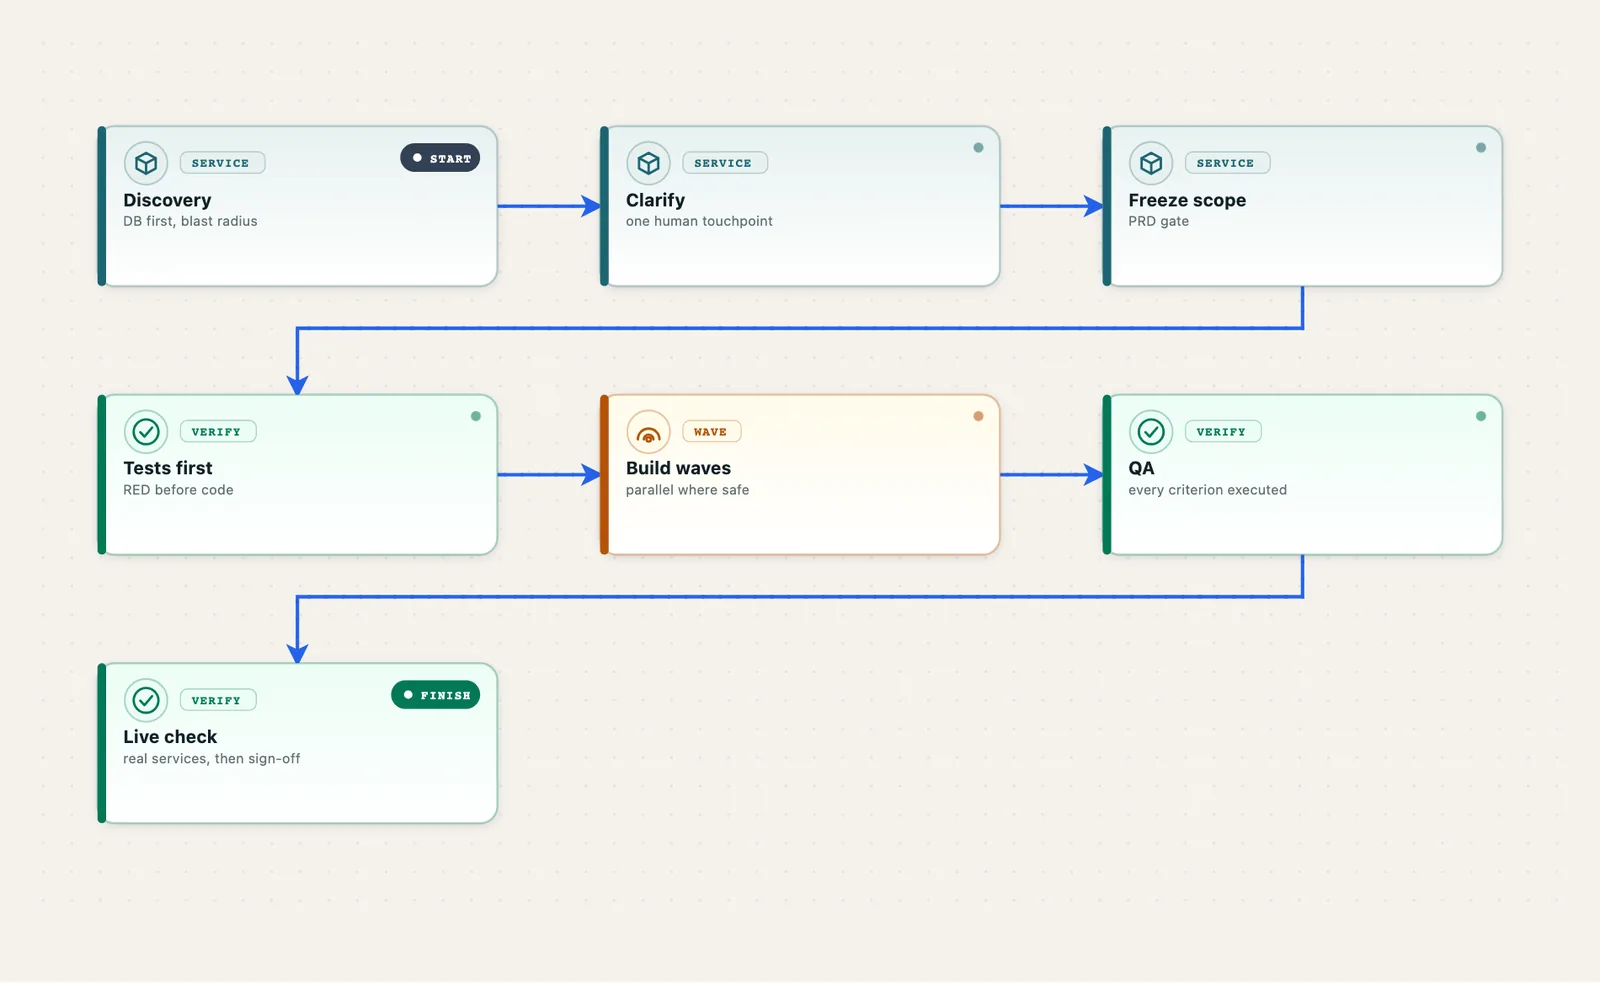Select the QA node title

coord(1141,468)
